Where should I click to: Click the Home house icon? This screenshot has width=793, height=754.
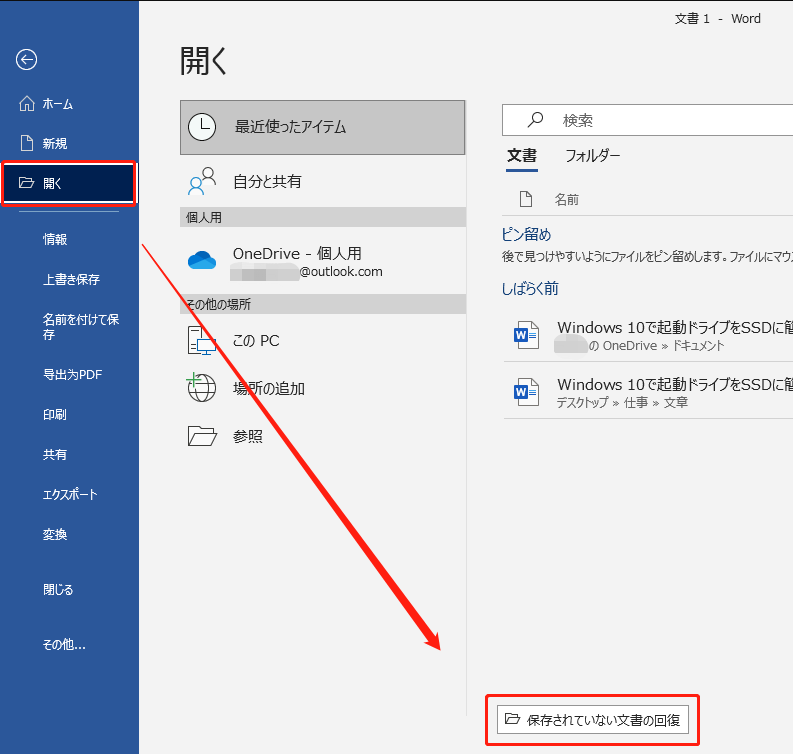(27, 104)
